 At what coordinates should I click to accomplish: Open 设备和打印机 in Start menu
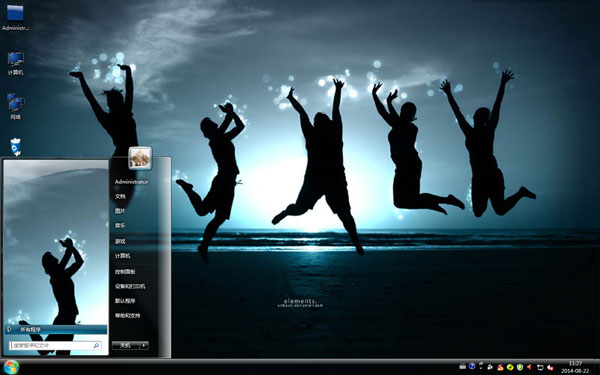coord(130,286)
